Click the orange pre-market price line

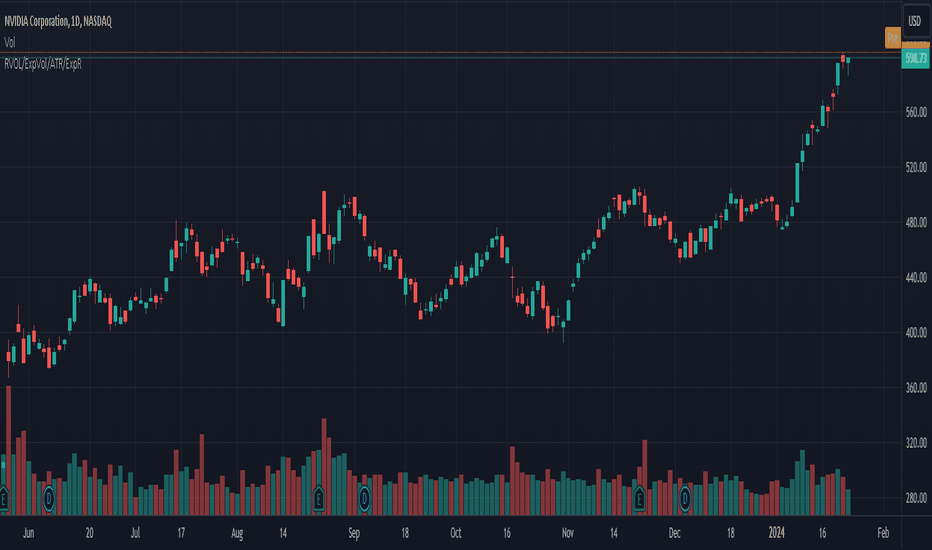pos(451,53)
